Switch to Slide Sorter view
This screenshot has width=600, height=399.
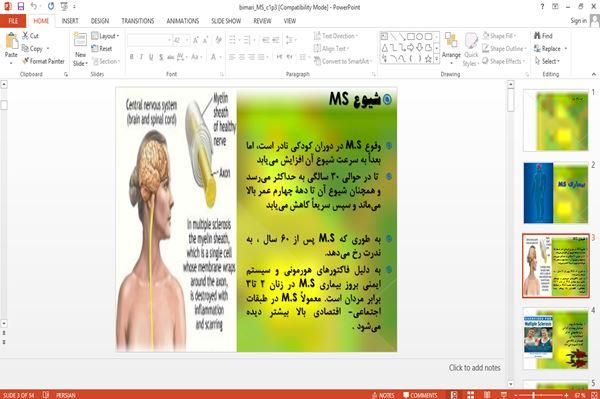(470, 395)
